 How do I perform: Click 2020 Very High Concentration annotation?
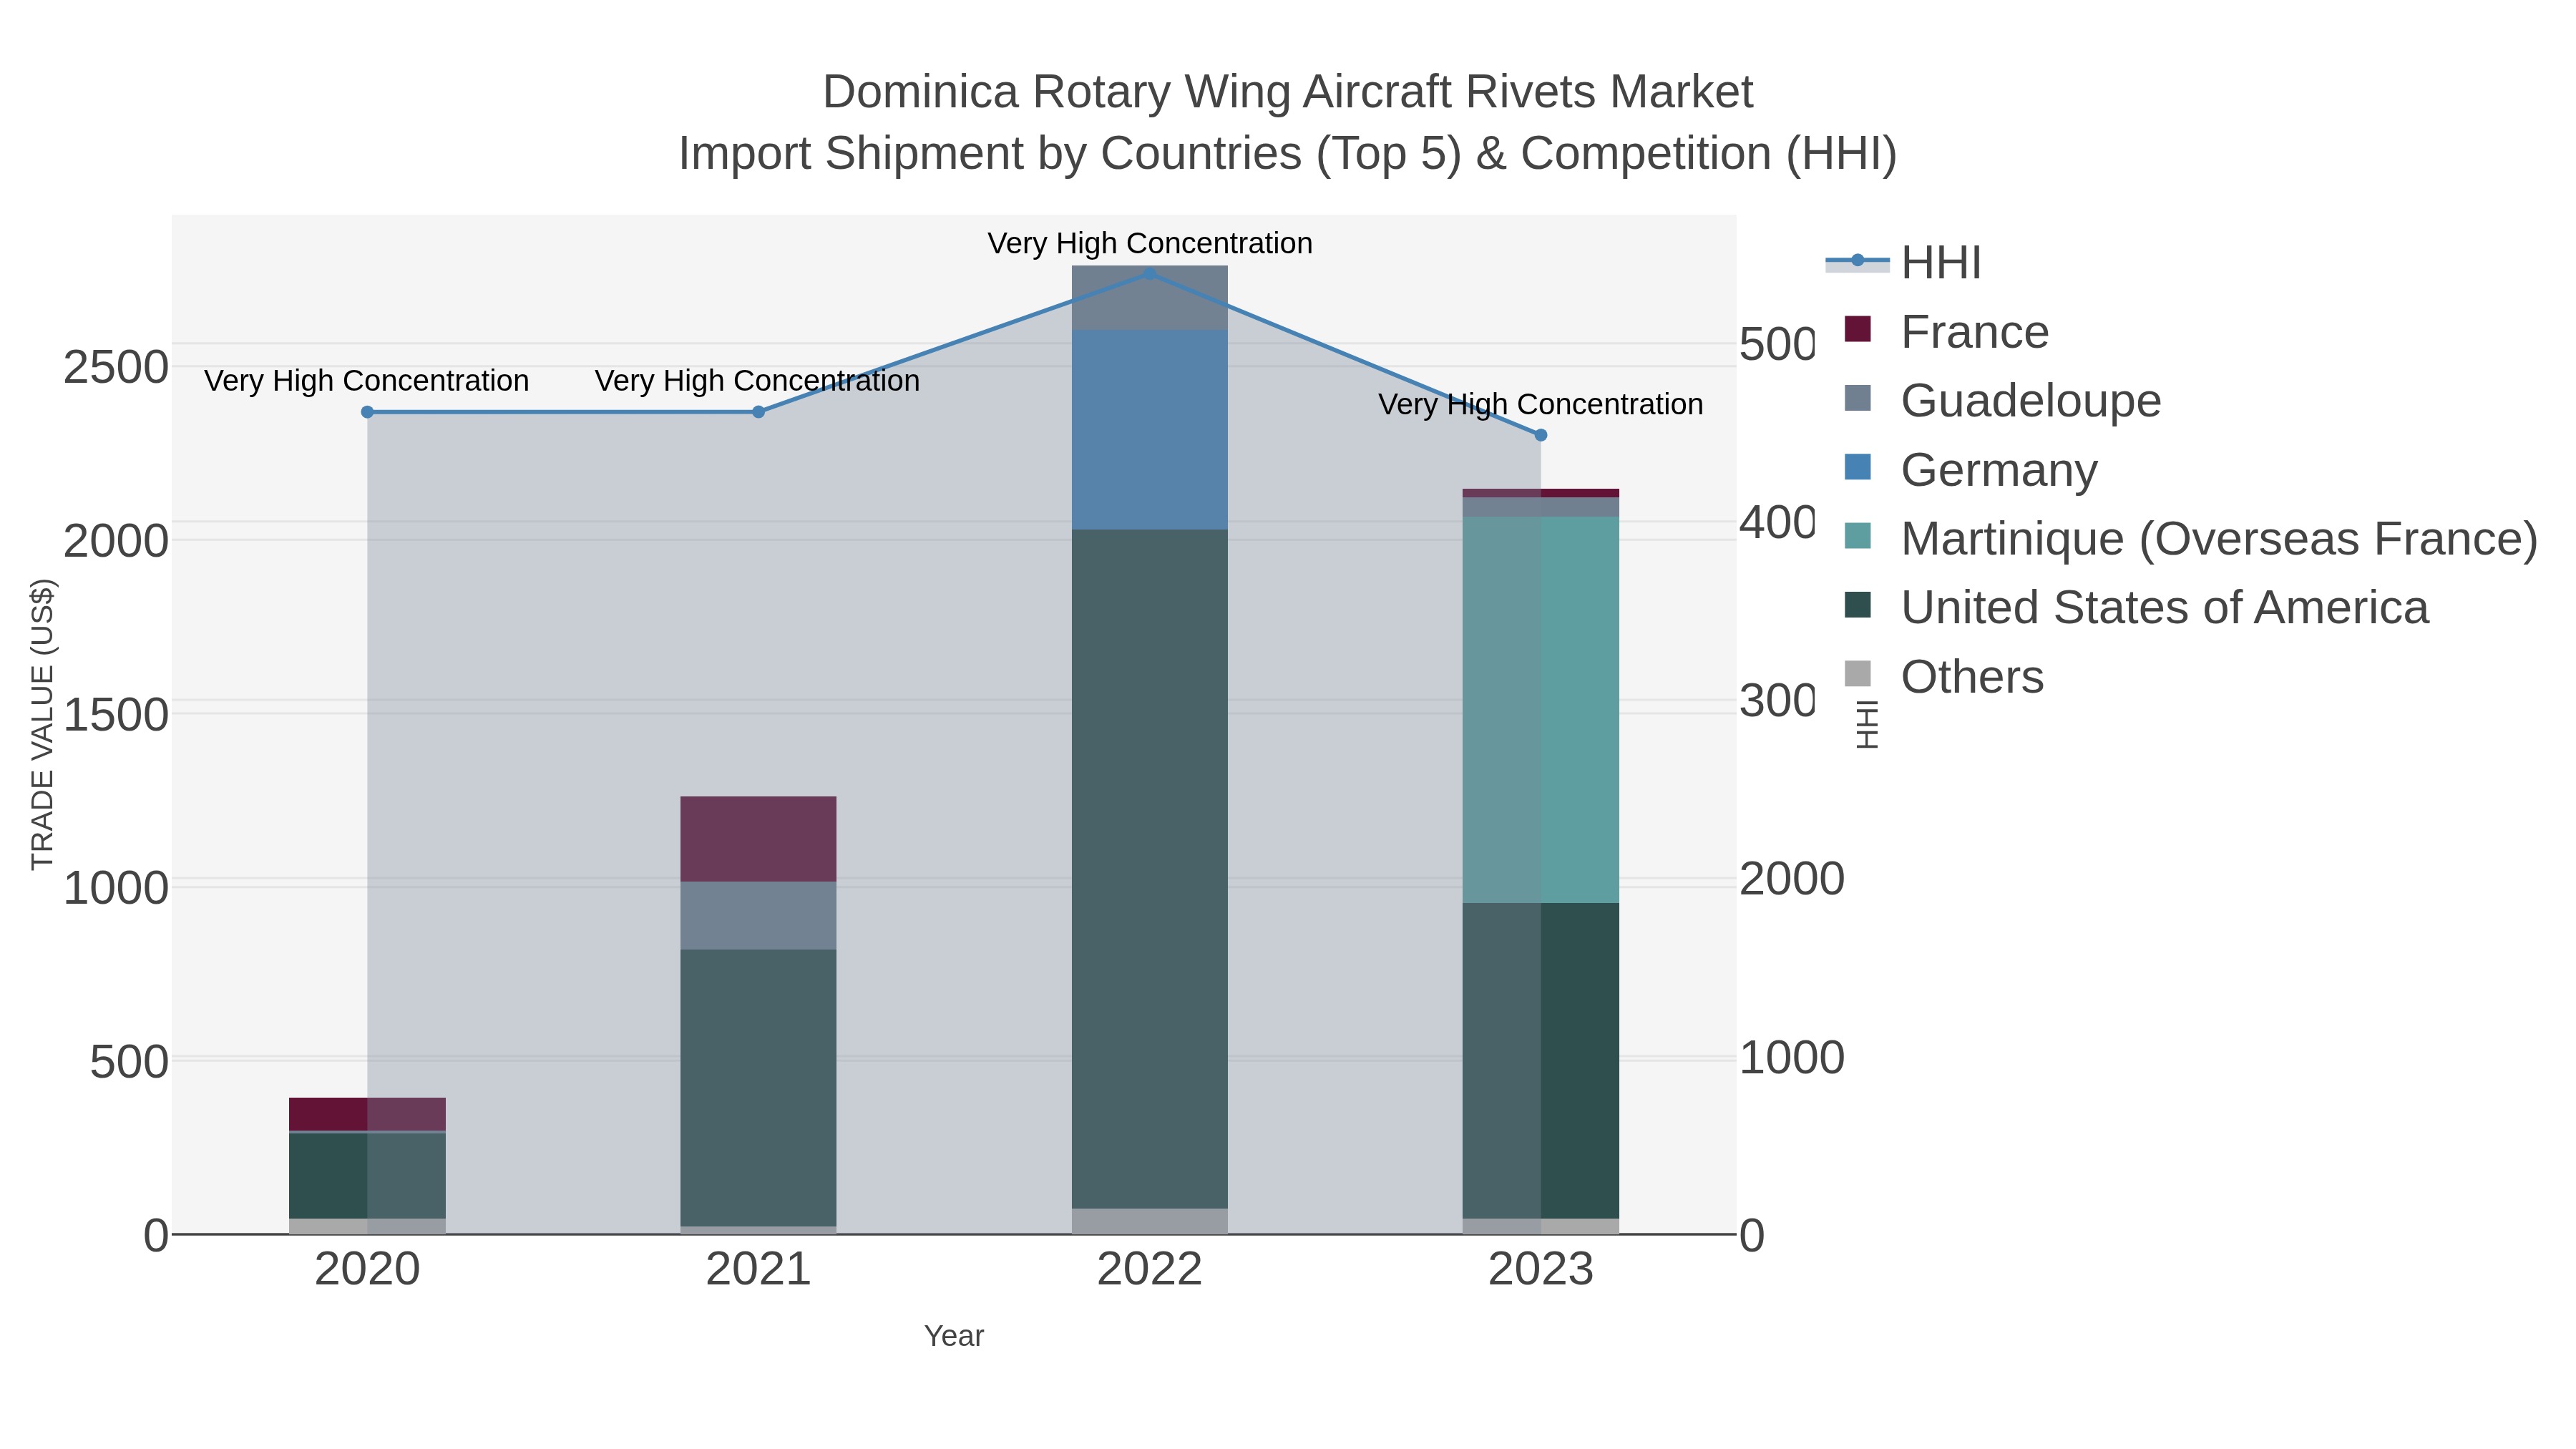pos(367,381)
